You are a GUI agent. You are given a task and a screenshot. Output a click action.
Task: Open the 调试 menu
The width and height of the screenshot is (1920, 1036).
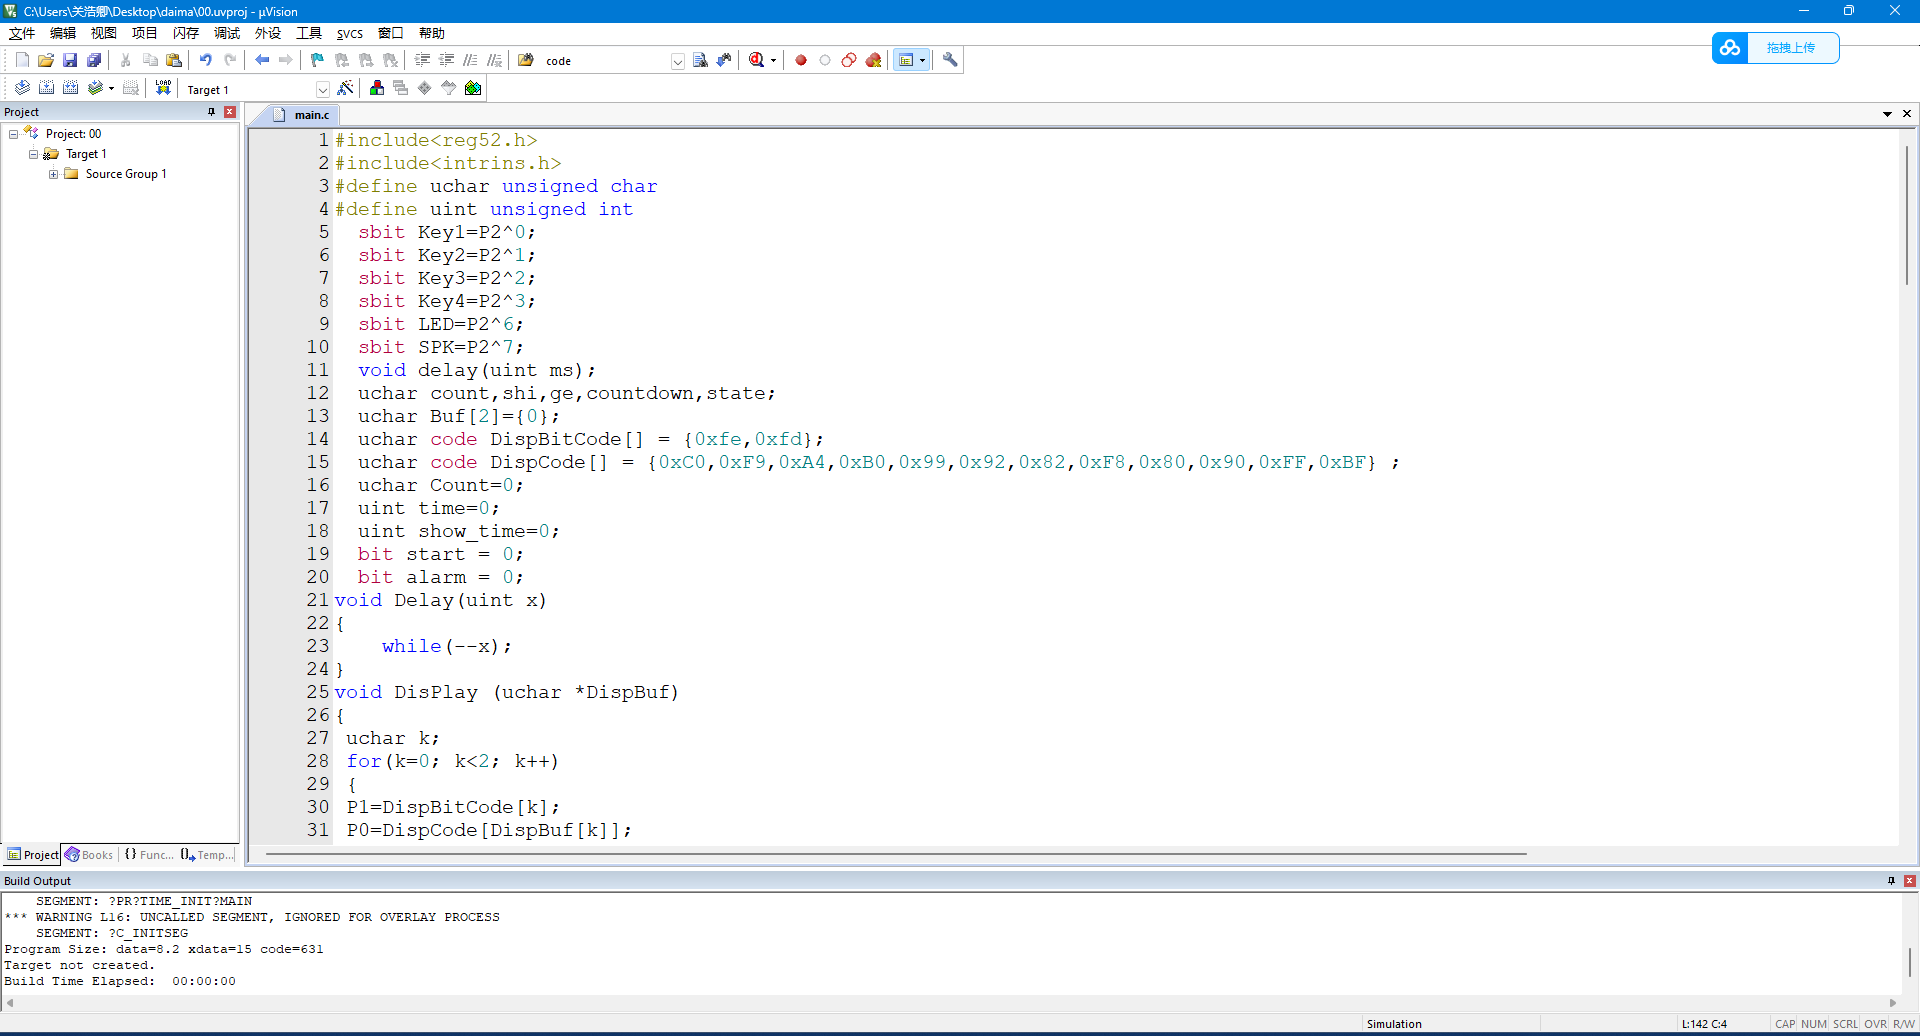pyautogui.click(x=226, y=33)
